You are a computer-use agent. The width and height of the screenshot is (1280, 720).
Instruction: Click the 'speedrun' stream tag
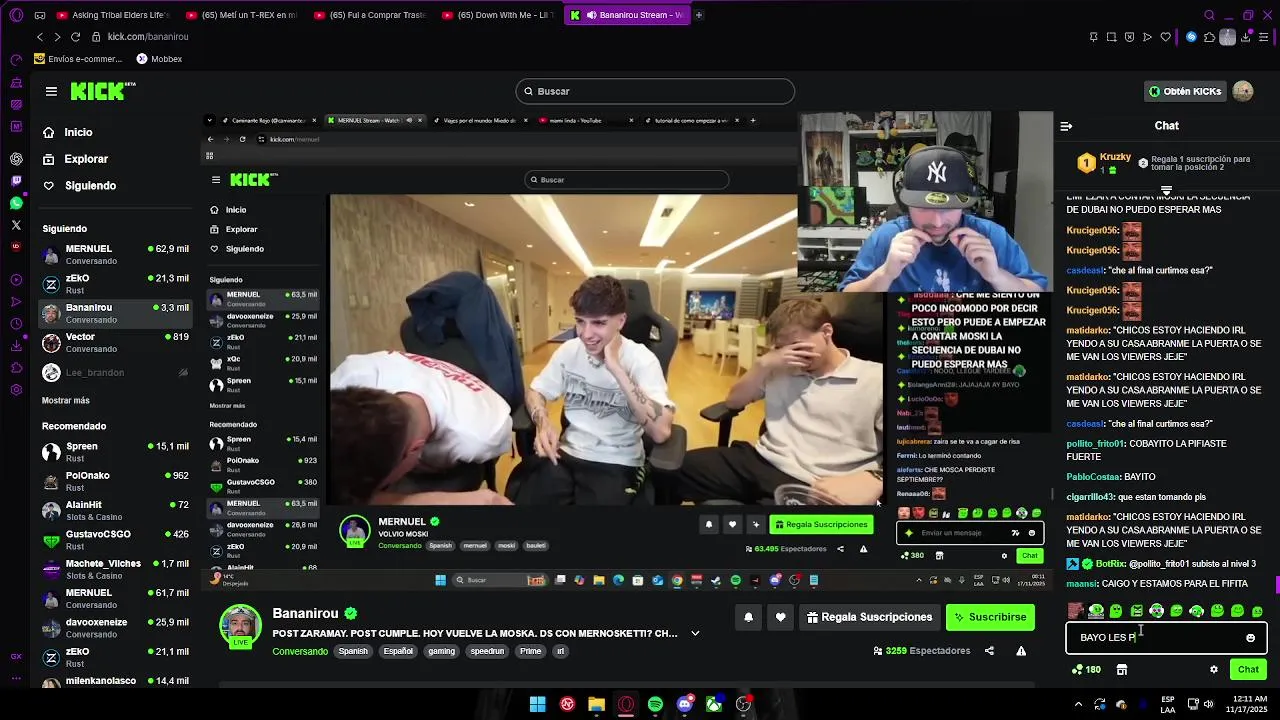pyautogui.click(x=488, y=651)
